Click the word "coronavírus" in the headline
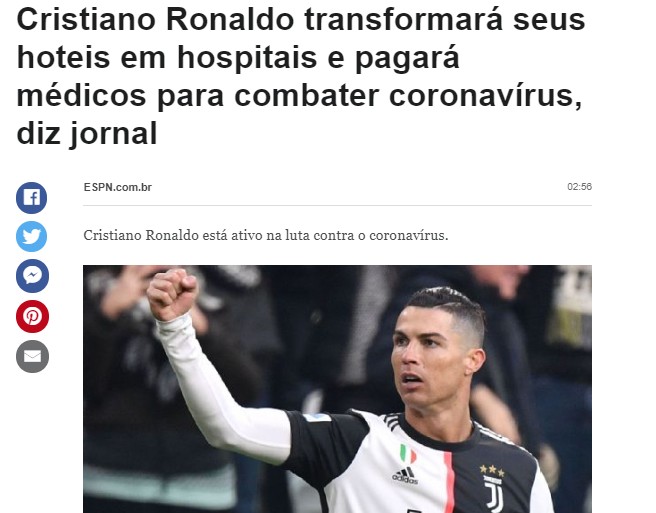 tap(486, 96)
